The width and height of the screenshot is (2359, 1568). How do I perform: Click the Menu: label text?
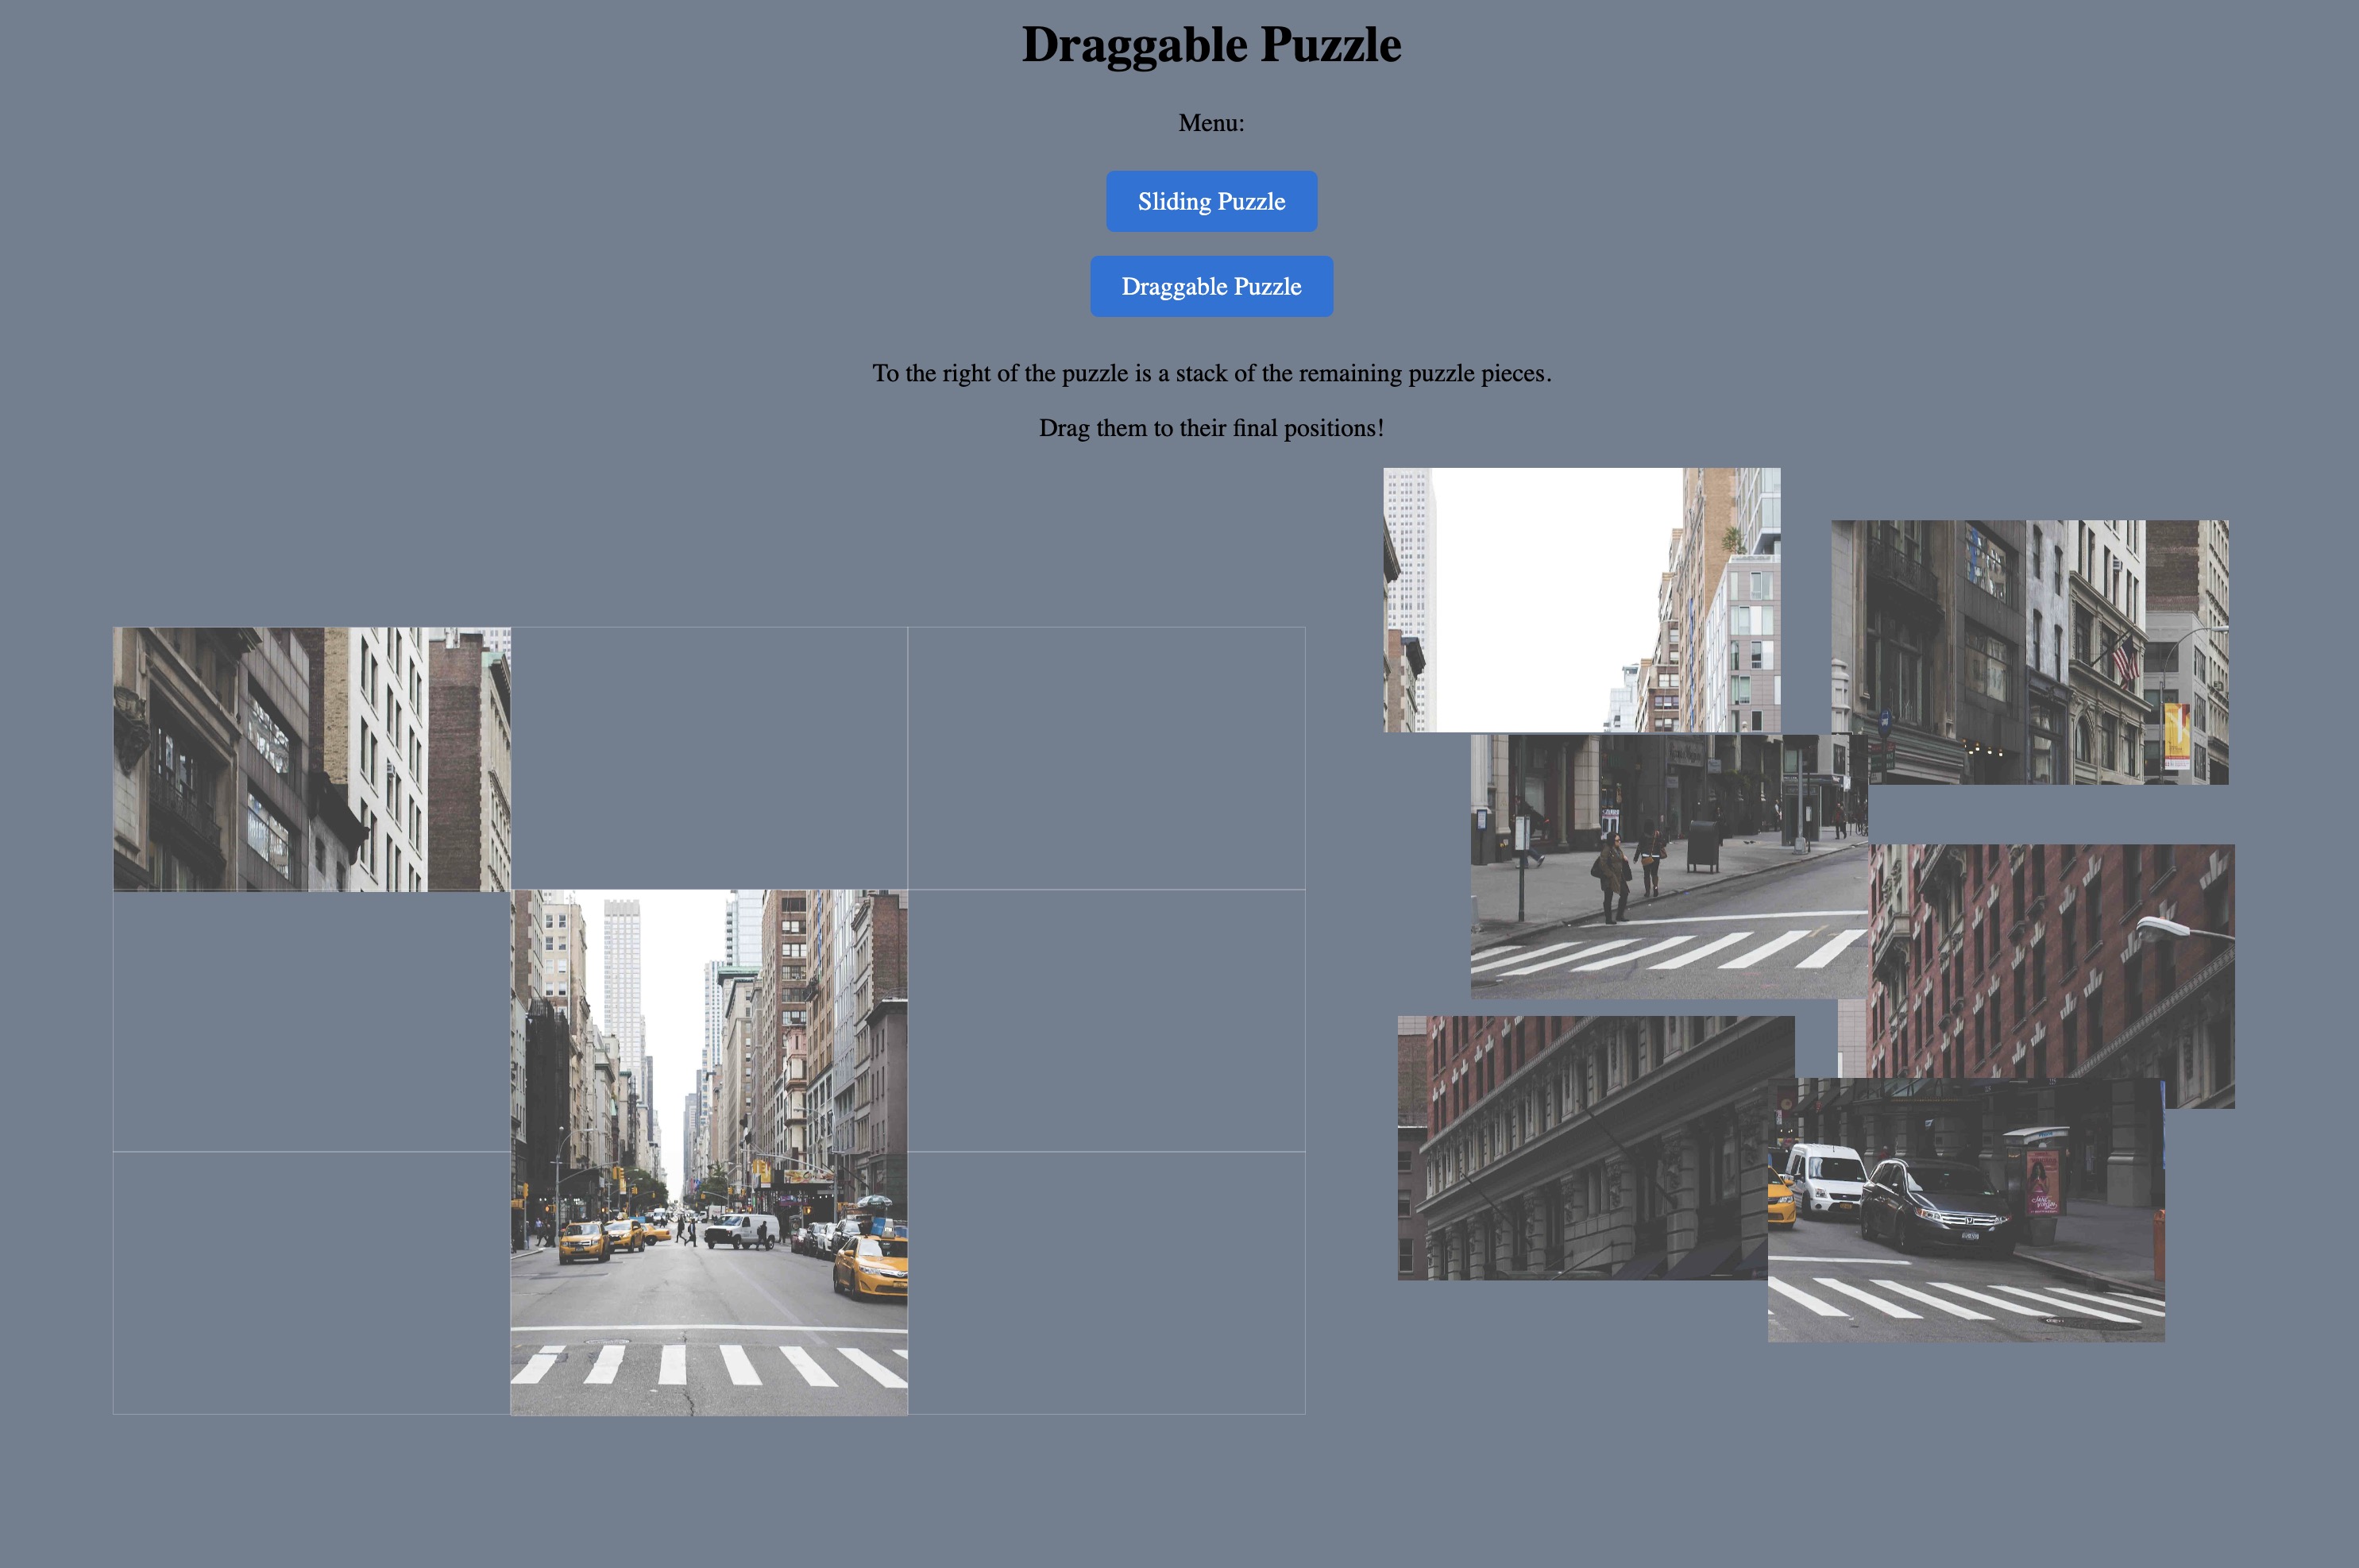(1211, 123)
